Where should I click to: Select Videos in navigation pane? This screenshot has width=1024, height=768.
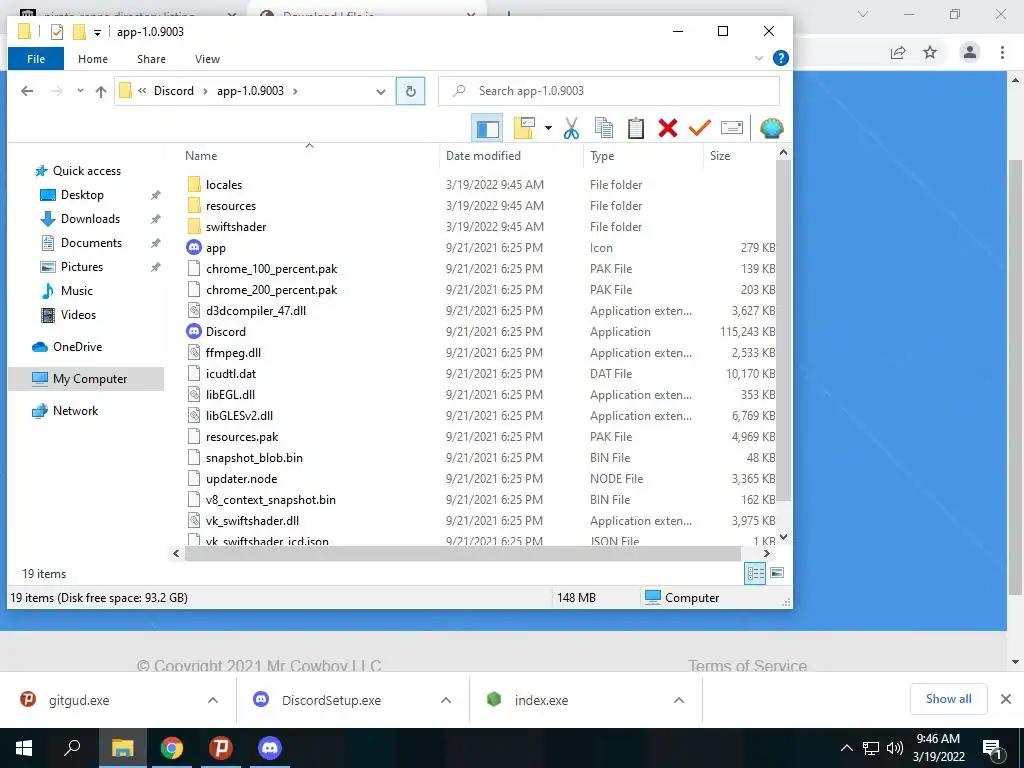coord(78,315)
